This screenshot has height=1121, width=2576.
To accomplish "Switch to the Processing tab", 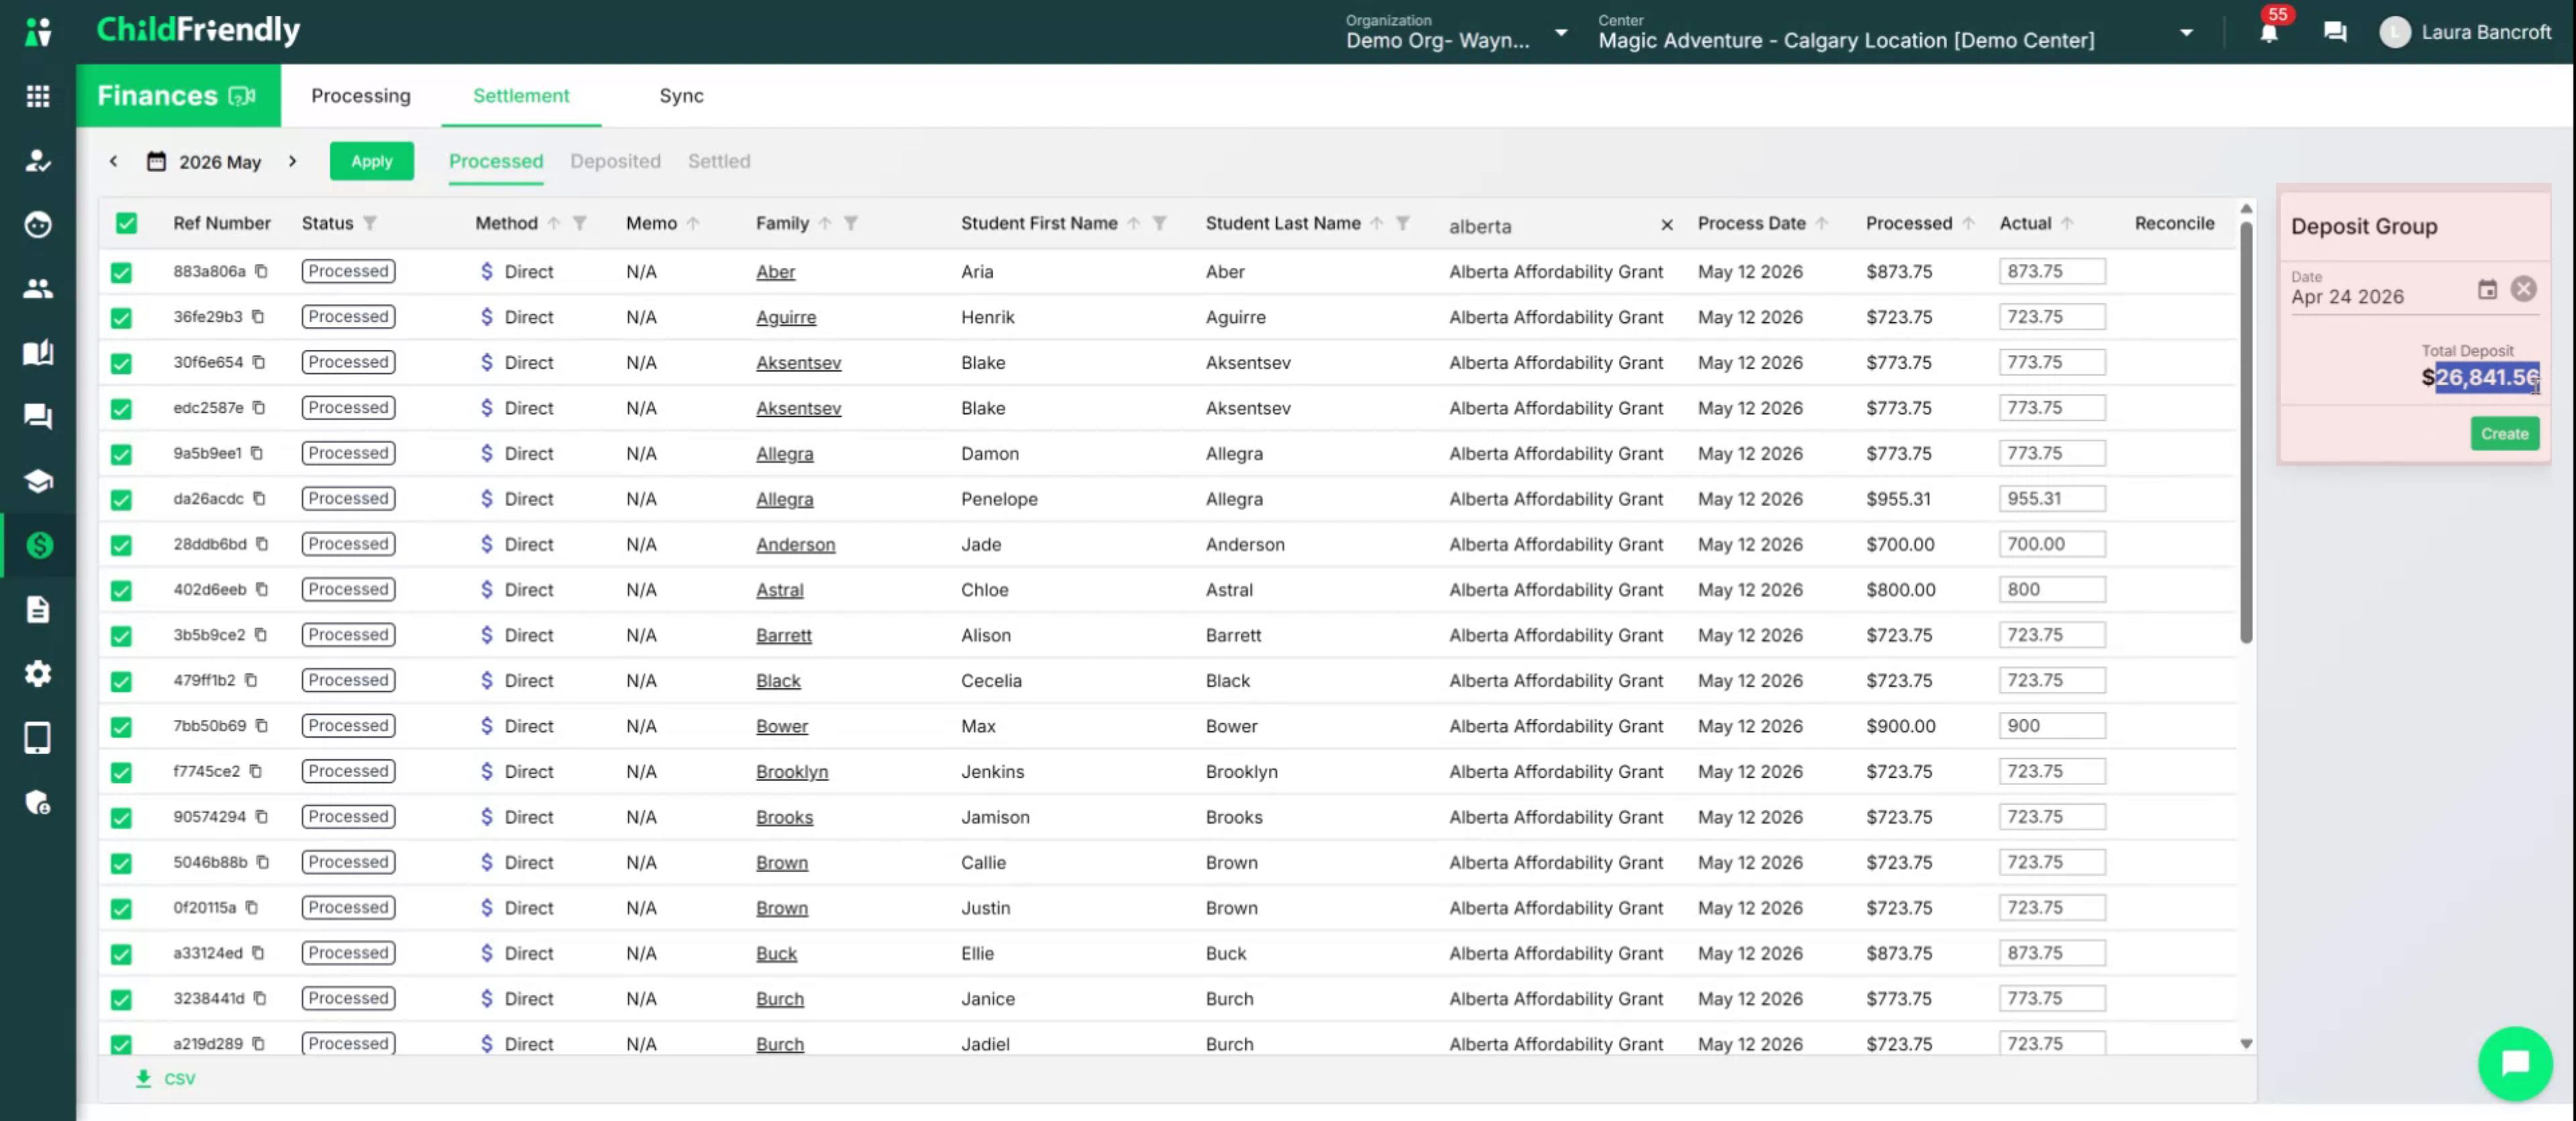I will pos(361,95).
